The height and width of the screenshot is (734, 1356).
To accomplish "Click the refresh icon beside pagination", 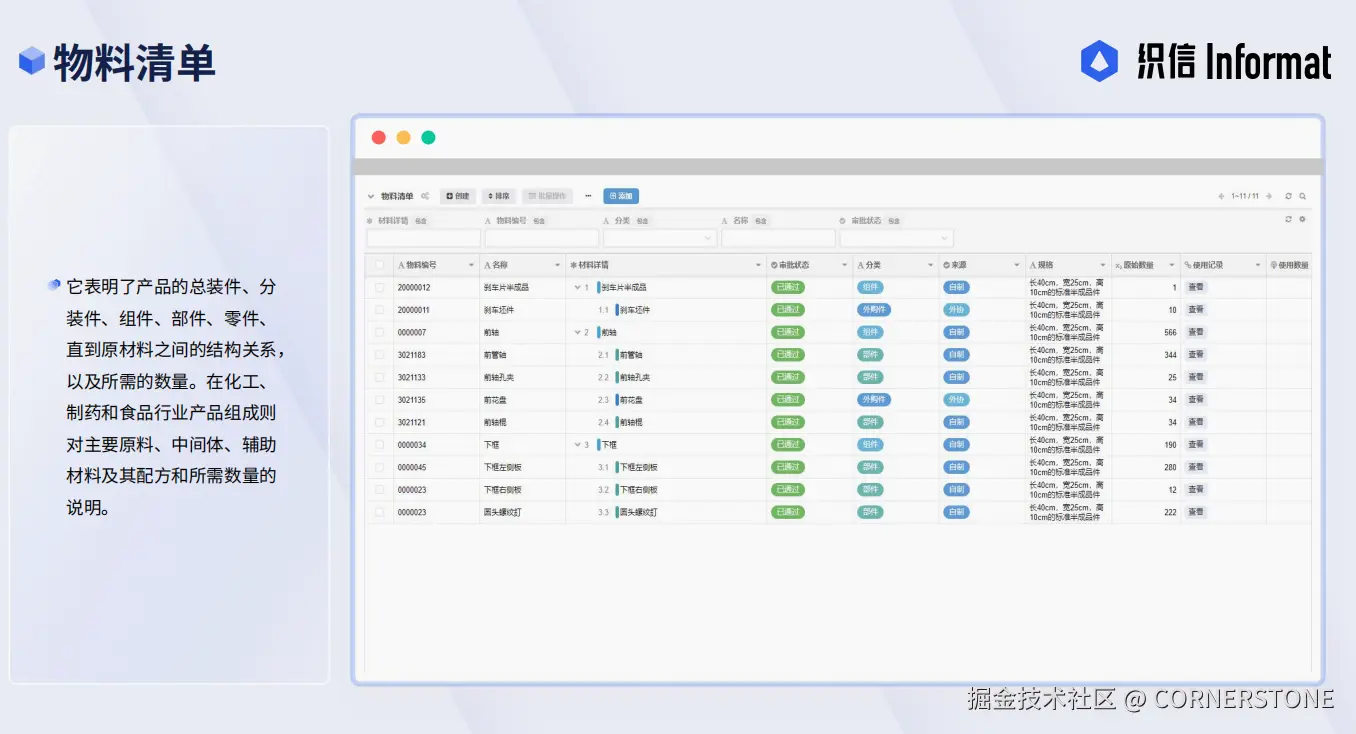I will [1289, 196].
